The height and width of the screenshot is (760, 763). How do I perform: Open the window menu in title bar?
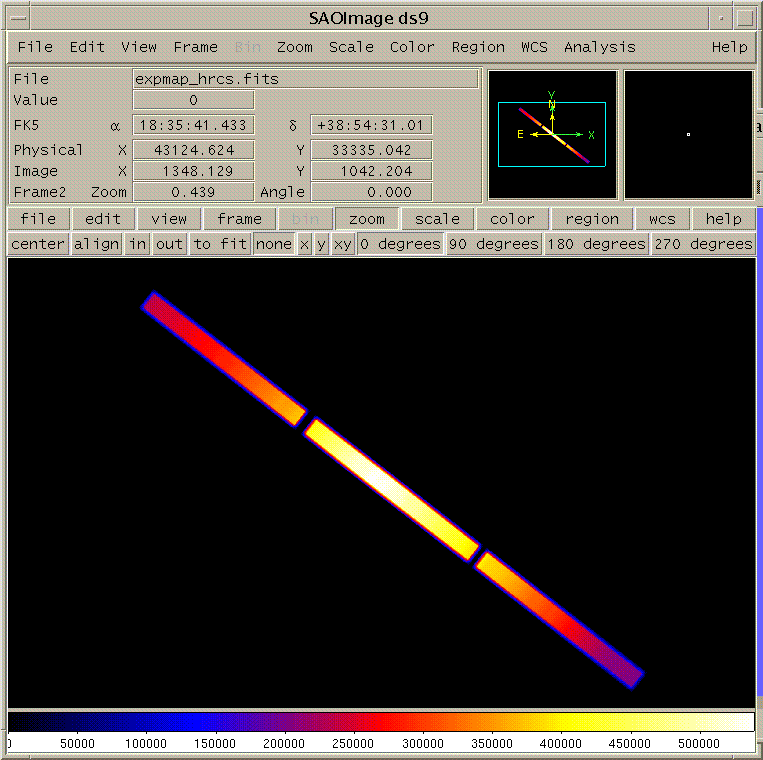pyautogui.click(x=18, y=18)
